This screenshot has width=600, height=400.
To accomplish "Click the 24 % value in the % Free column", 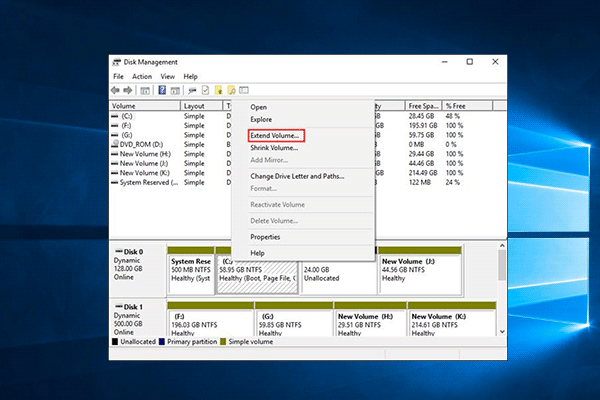I will coord(452,183).
